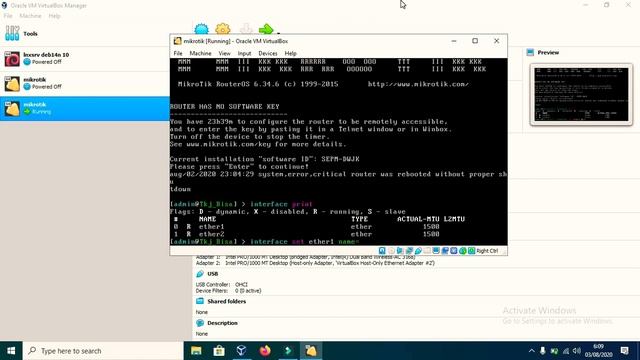Maximize the mikrotik VM window
This screenshot has height=360, width=640.
(475, 41)
